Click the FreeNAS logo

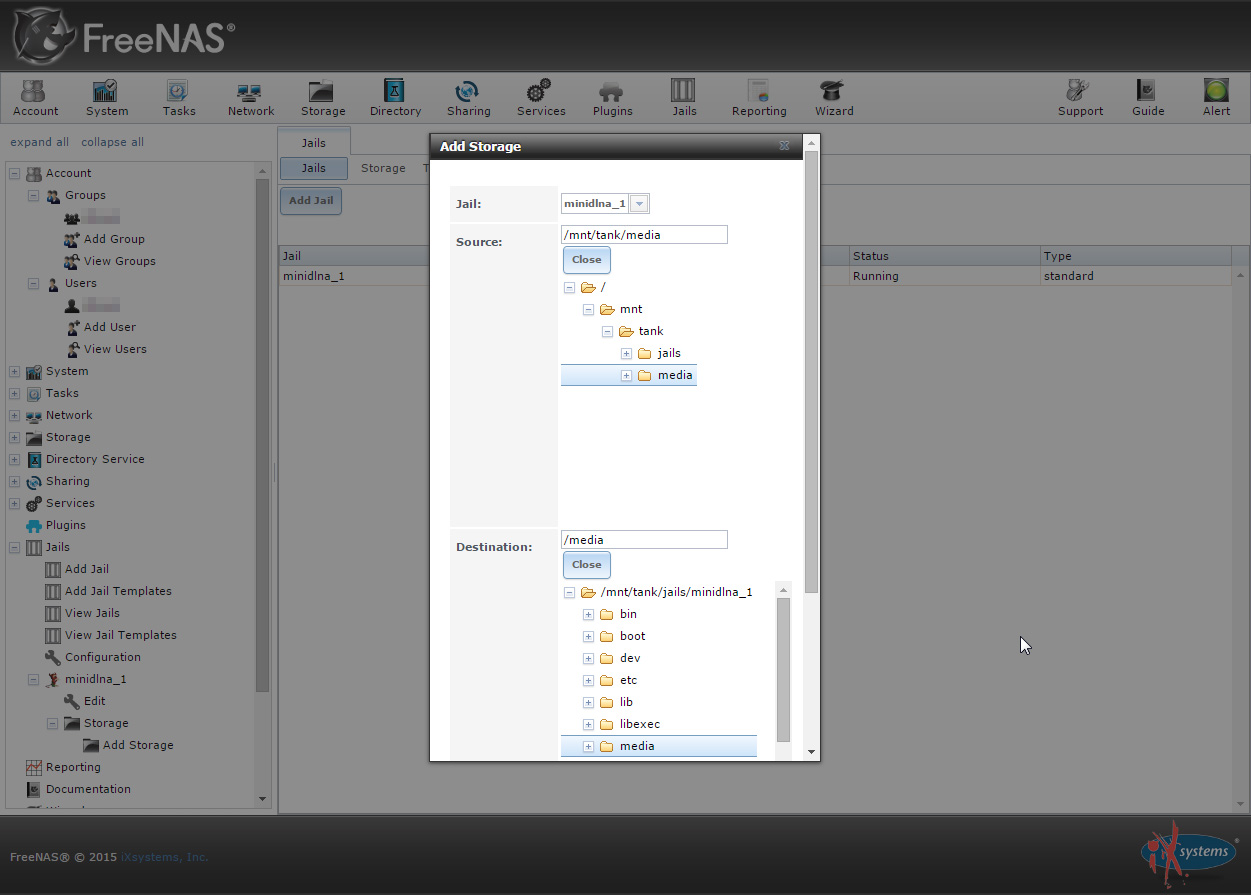tap(123, 36)
